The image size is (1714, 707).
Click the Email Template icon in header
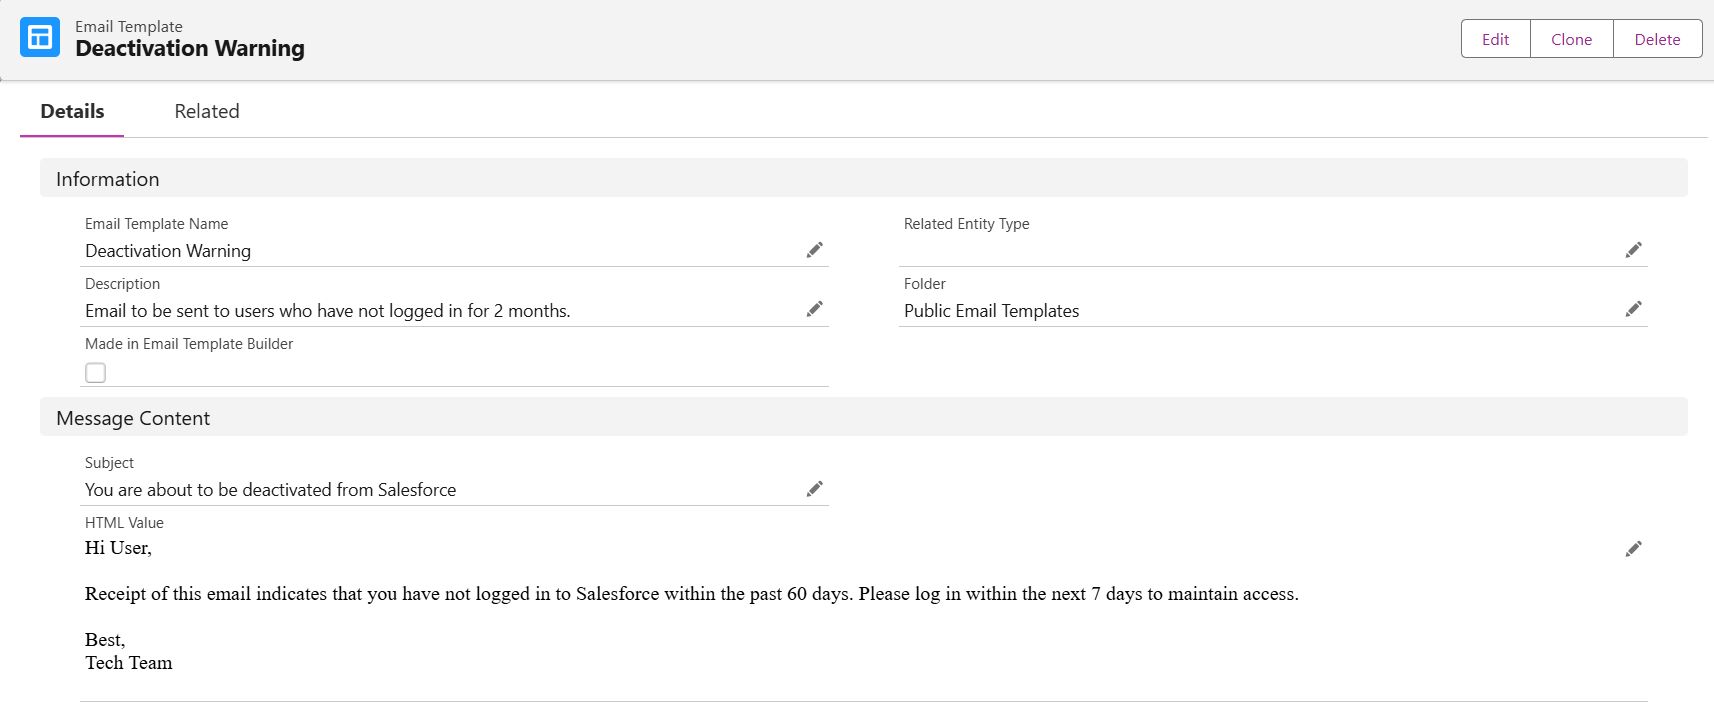40,38
